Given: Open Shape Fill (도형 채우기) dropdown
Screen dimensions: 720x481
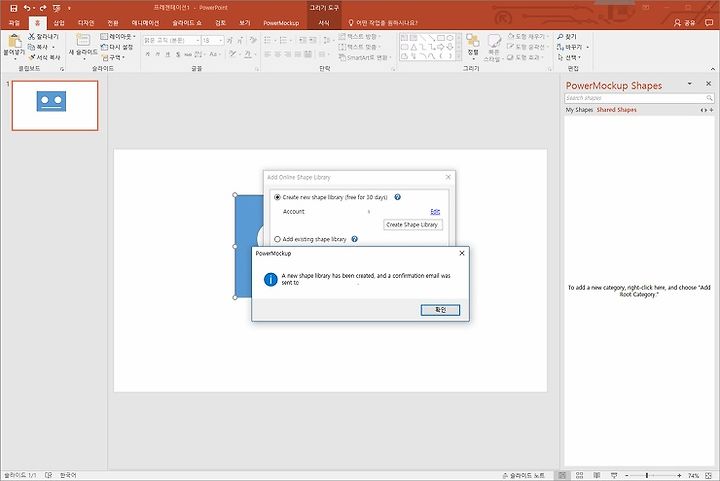Looking at the screenshot, I should click(527, 36).
